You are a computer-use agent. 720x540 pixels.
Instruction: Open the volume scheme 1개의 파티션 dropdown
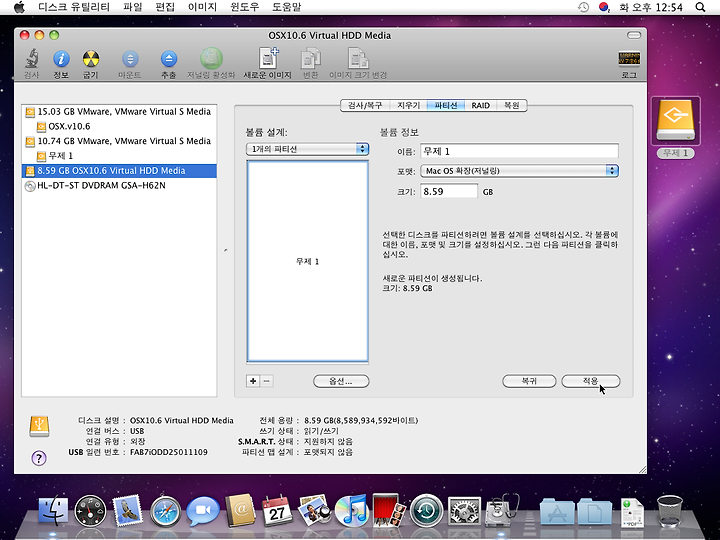307,149
